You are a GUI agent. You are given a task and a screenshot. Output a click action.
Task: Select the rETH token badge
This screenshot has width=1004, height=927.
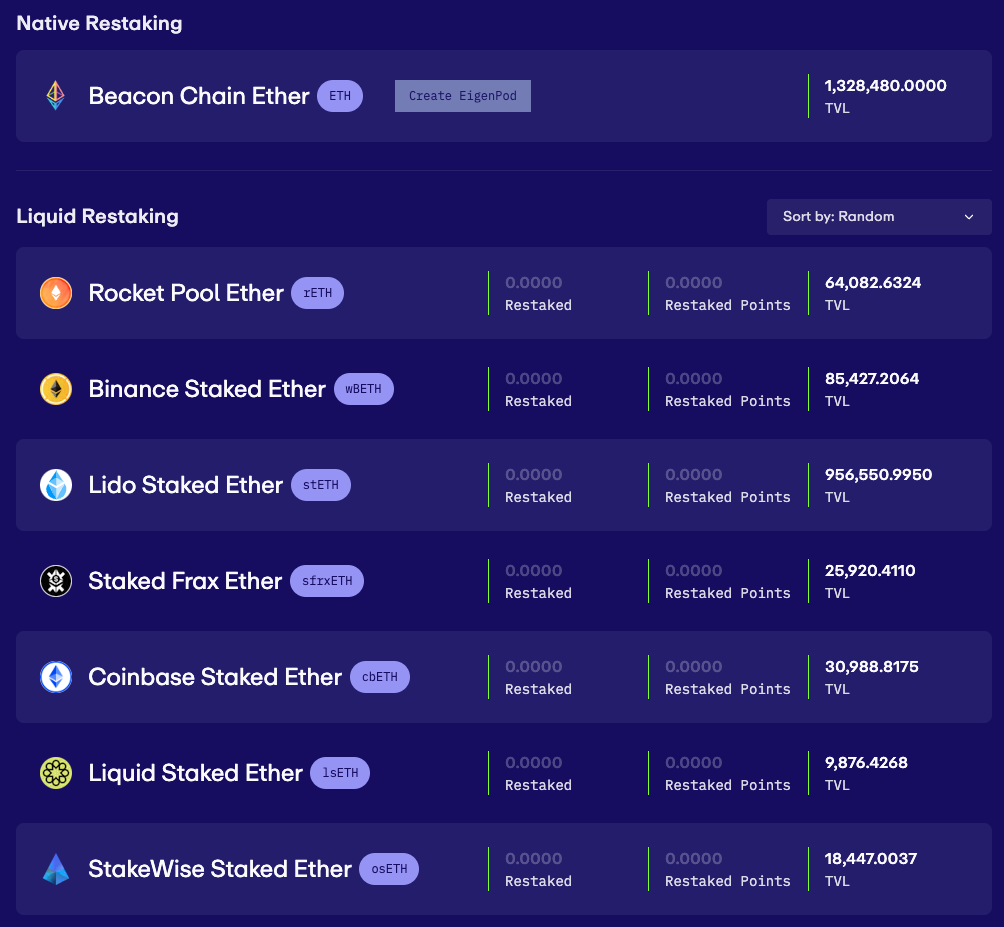tap(317, 293)
